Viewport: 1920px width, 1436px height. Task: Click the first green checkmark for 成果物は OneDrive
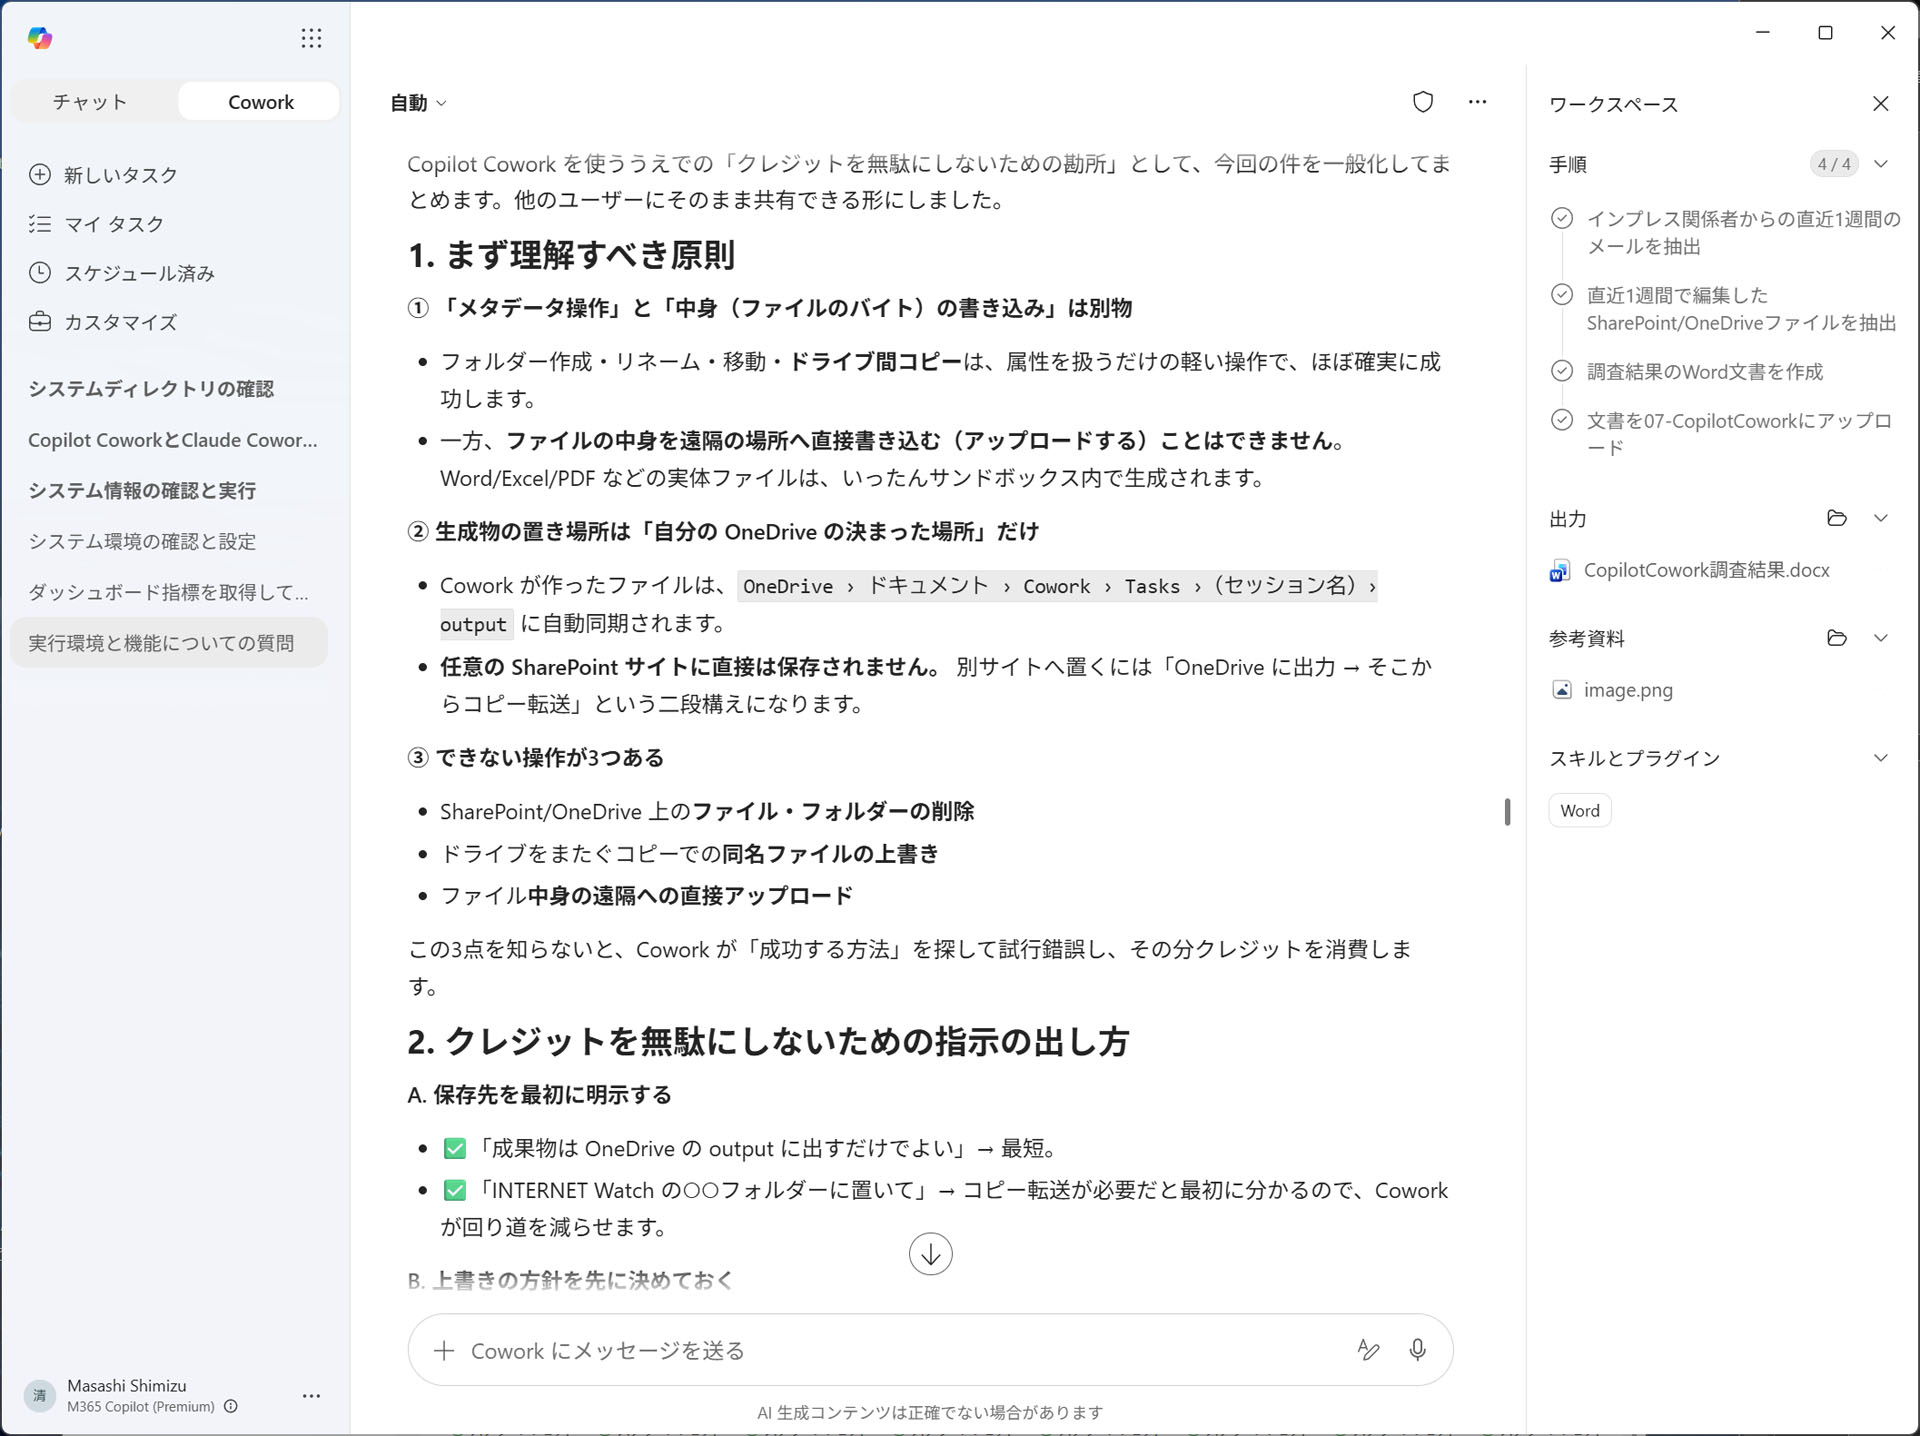455,1148
